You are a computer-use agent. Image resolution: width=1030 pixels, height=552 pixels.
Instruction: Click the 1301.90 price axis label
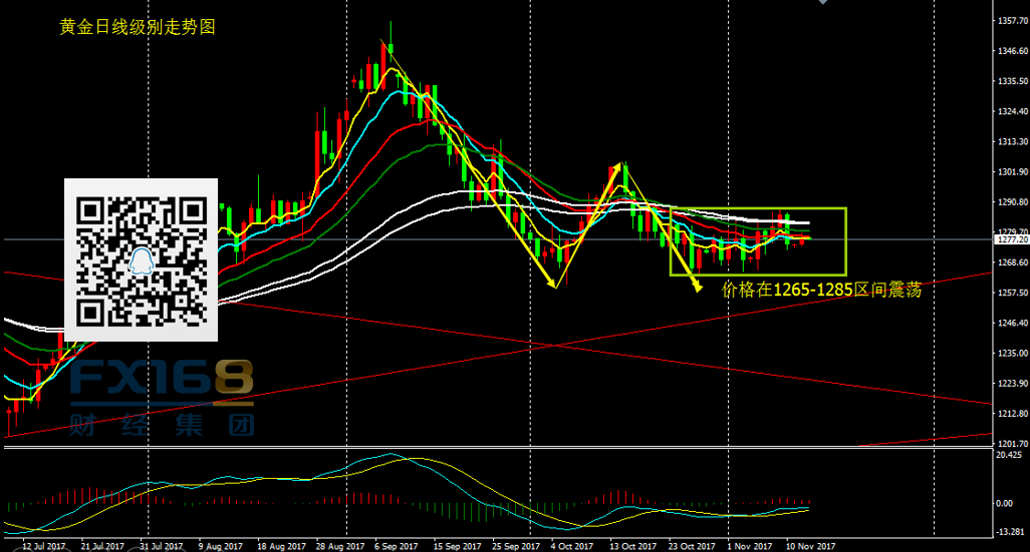click(1012, 172)
